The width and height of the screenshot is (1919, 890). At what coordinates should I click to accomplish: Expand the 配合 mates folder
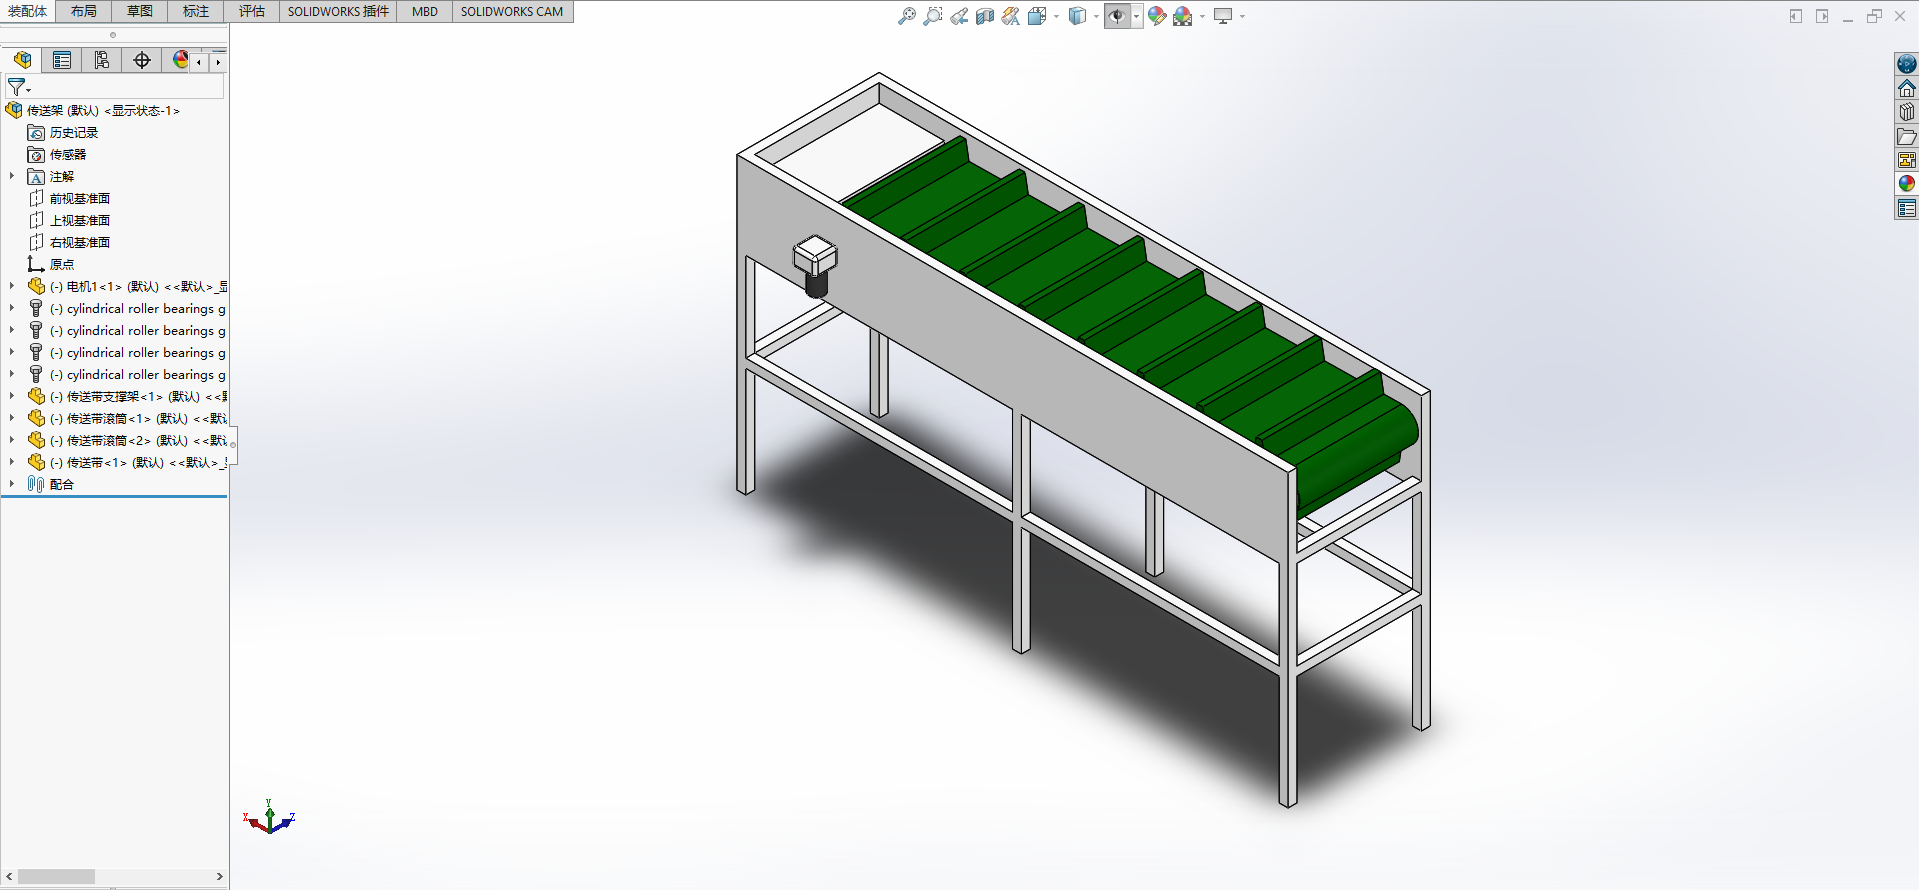coord(12,484)
